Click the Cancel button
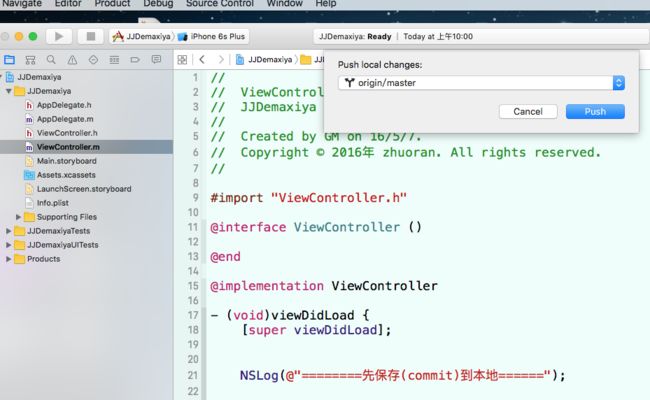Image resolution: width=650 pixels, height=400 pixels. tap(528, 112)
